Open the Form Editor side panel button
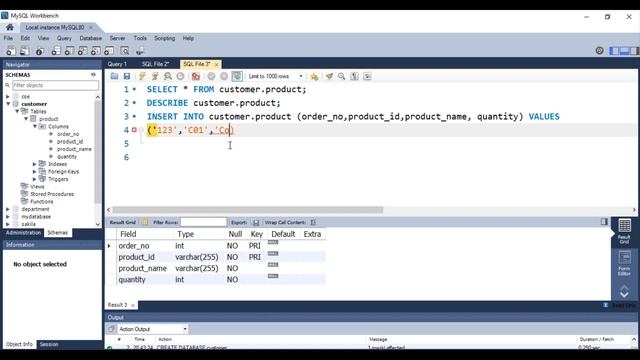Image resolution: width=640 pixels, height=360 pixels. click(624, 263)
